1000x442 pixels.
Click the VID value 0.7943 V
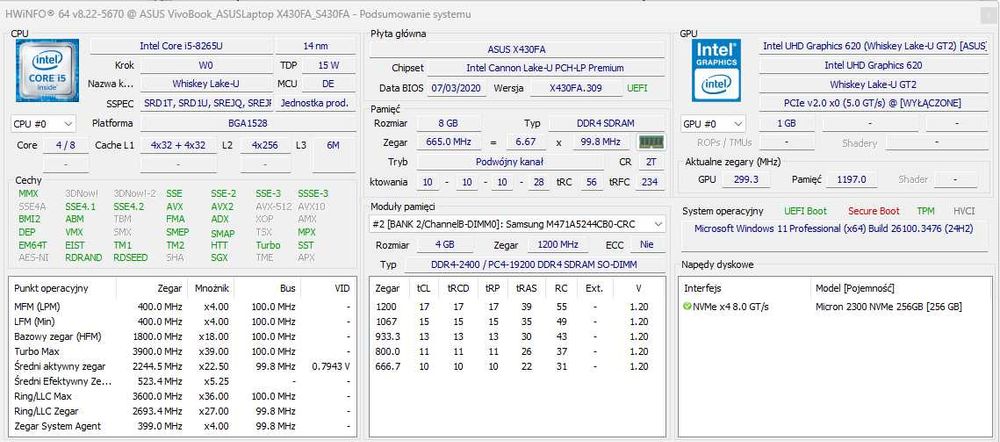[x=331, y=366]
